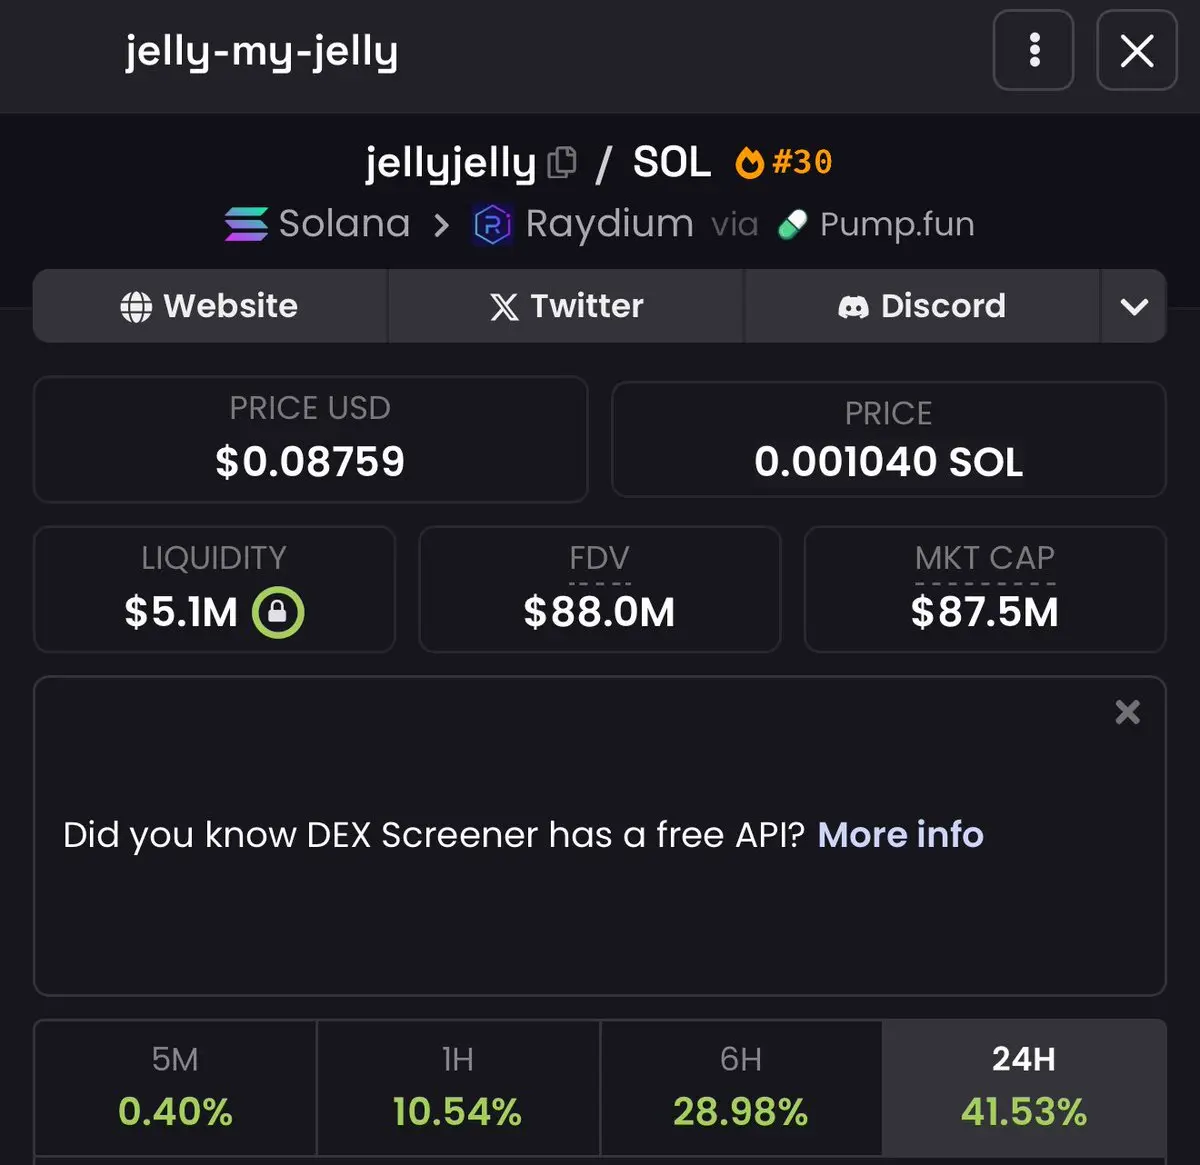This screenshot has height=1165, width=1200.
Task: Open the Discord link
Action: pyautogui.click(x=922, y=306)
